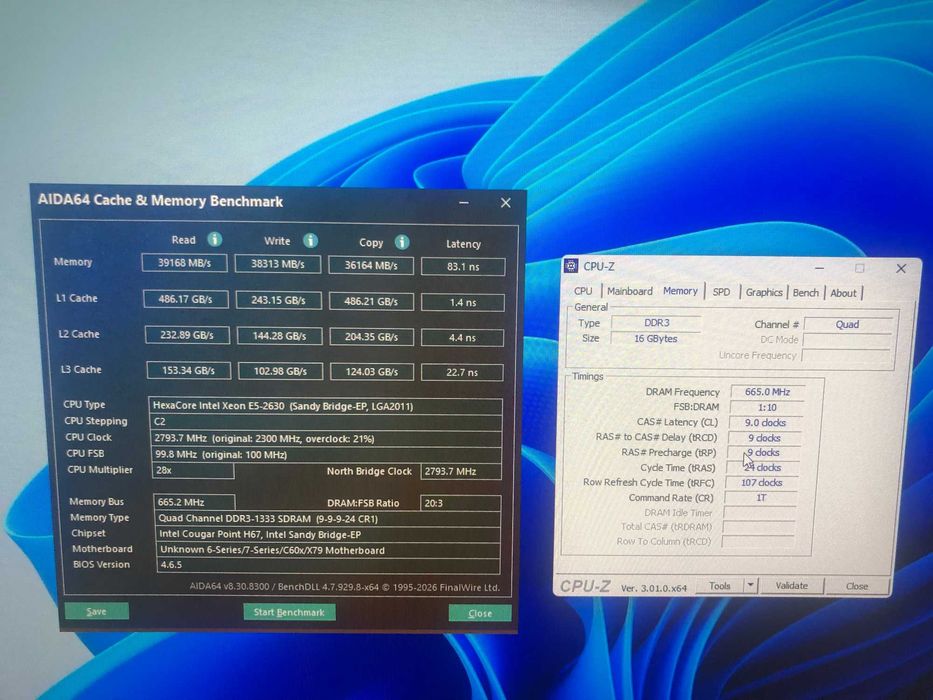Click the BIOS Version value 4.6.5
The image size is (933, 700).
click(328, 565)
